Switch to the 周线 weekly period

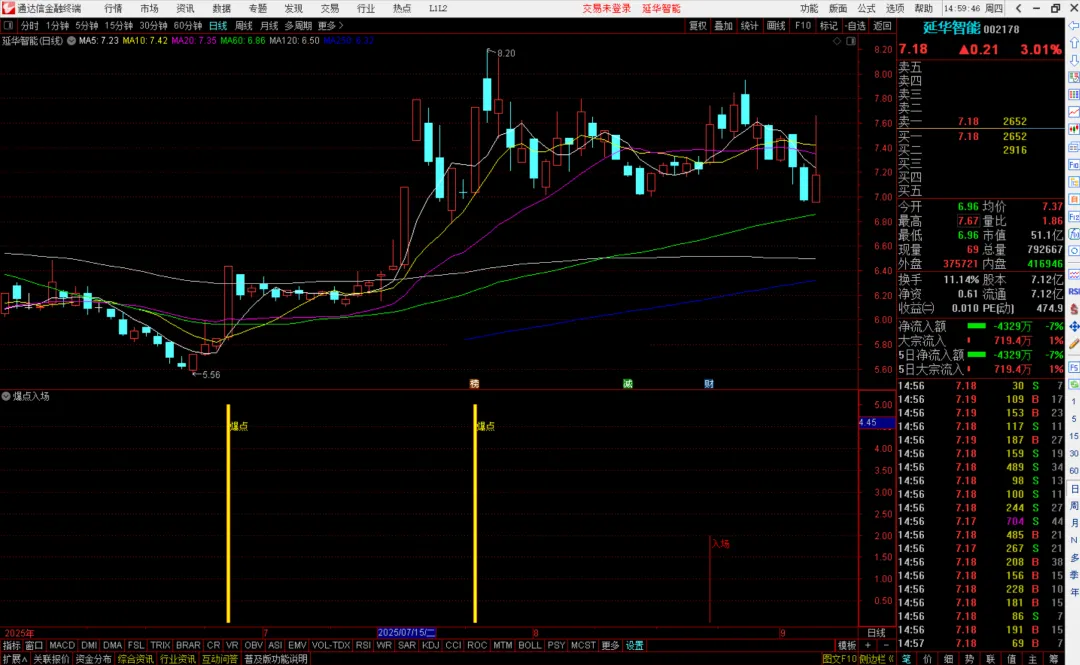244,26
